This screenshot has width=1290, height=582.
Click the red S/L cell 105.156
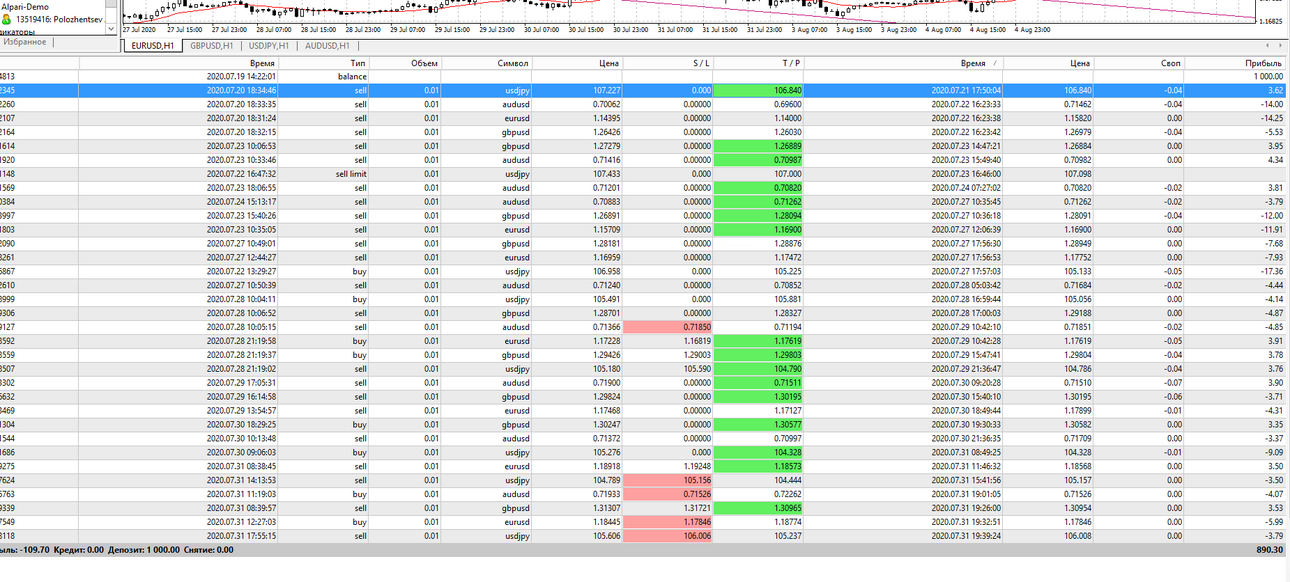point(668,480)
